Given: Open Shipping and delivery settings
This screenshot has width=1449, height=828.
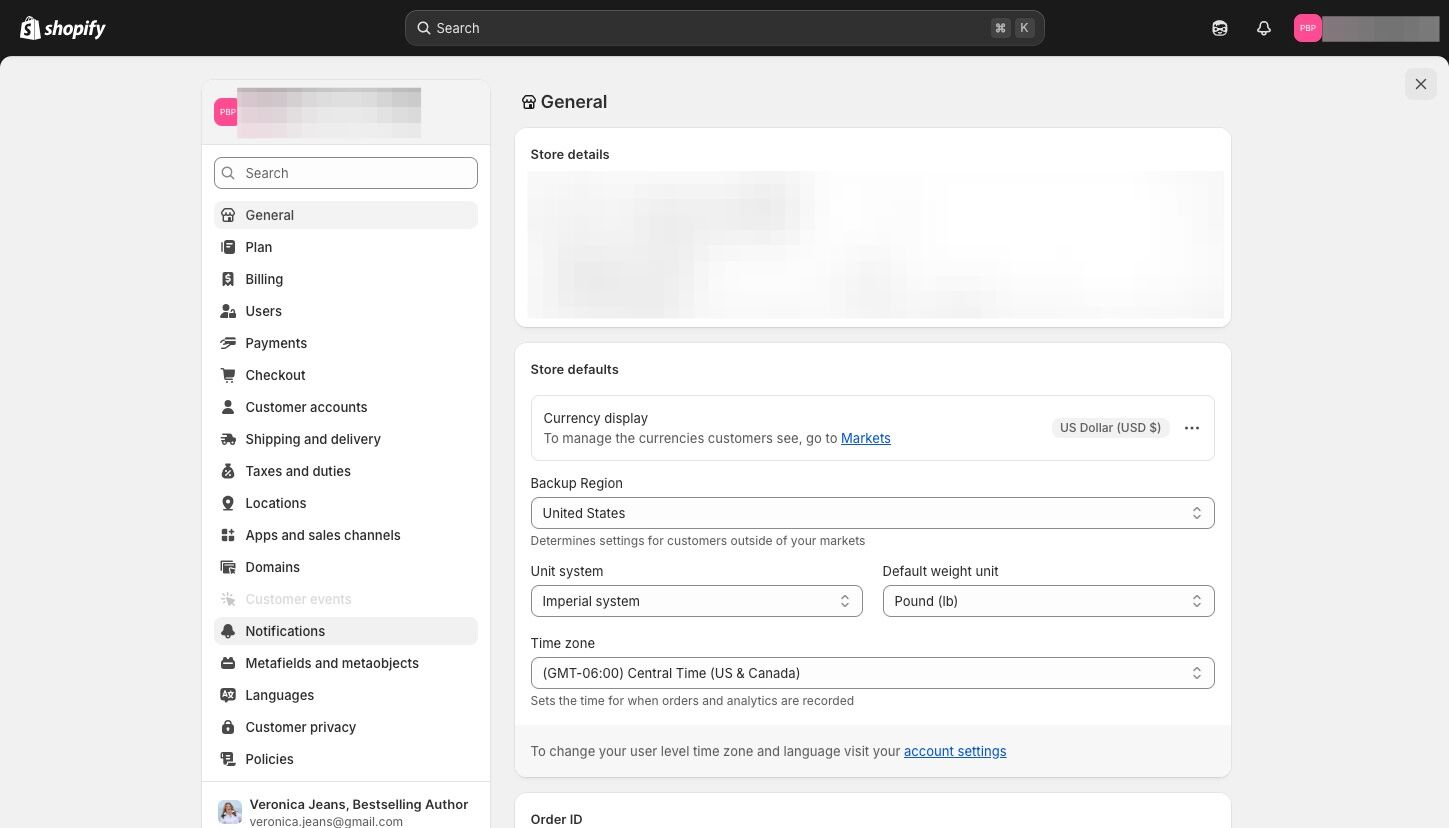Looking at the screenshot, I should click(x=346, y=439).
